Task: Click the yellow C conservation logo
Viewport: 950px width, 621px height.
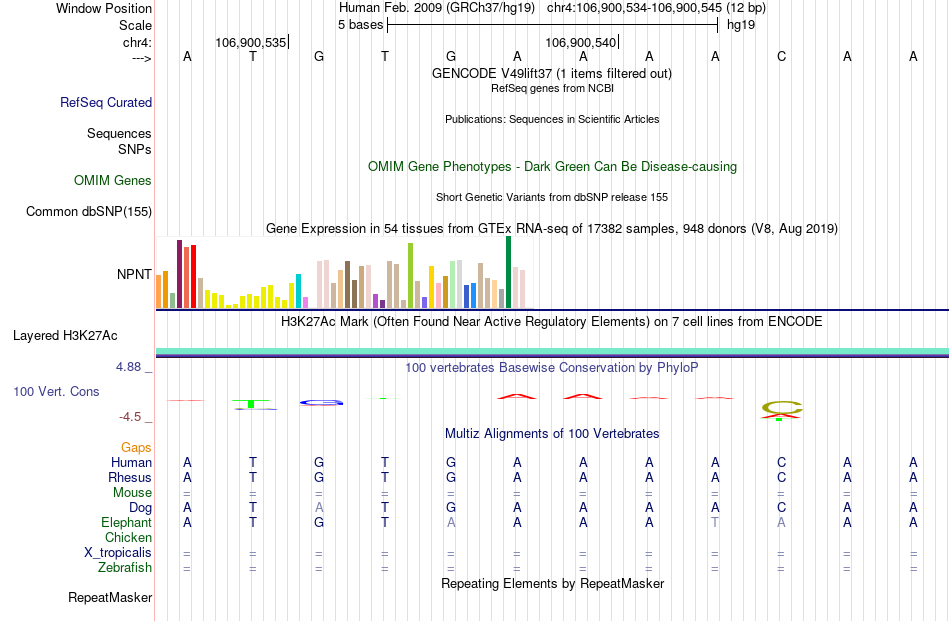Action: click(782, 408)
